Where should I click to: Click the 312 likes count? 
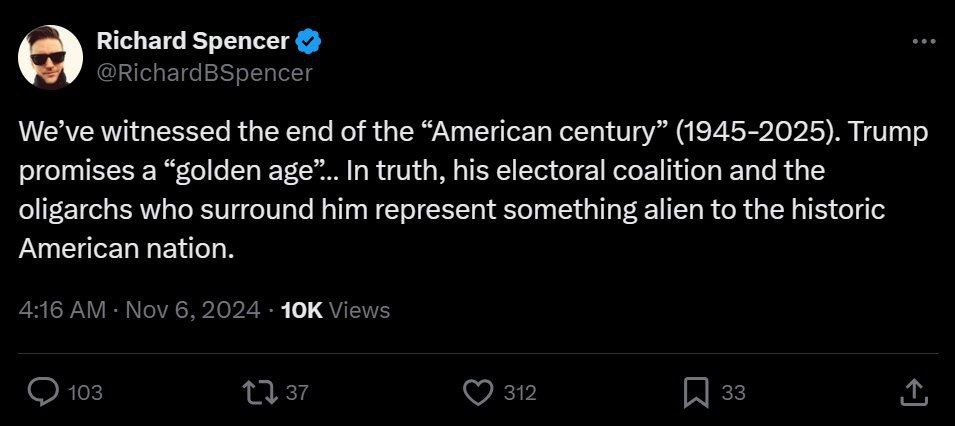[x=519, y=393]
